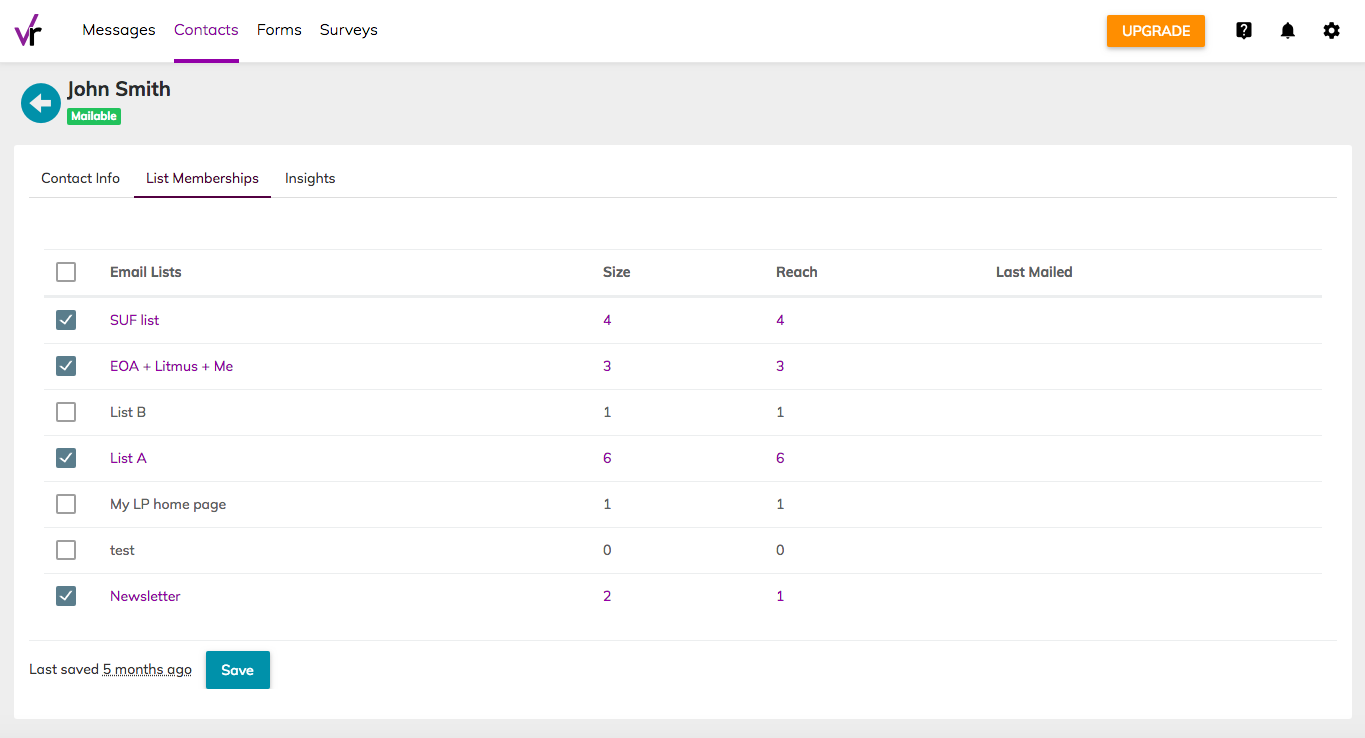Open the notifications bell icon
The height and width of the screenshot is (738, 1365).
1288,31
